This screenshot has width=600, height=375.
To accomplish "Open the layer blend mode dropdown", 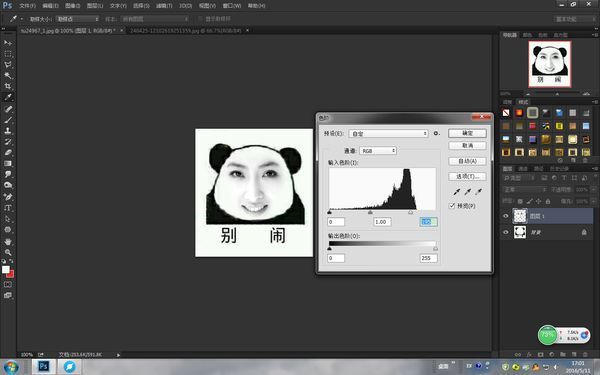I will [x=525, y=189].
